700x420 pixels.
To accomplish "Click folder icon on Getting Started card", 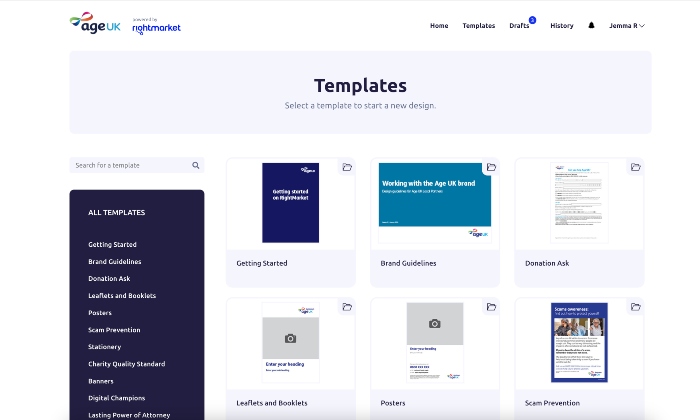I will [347, 167].
